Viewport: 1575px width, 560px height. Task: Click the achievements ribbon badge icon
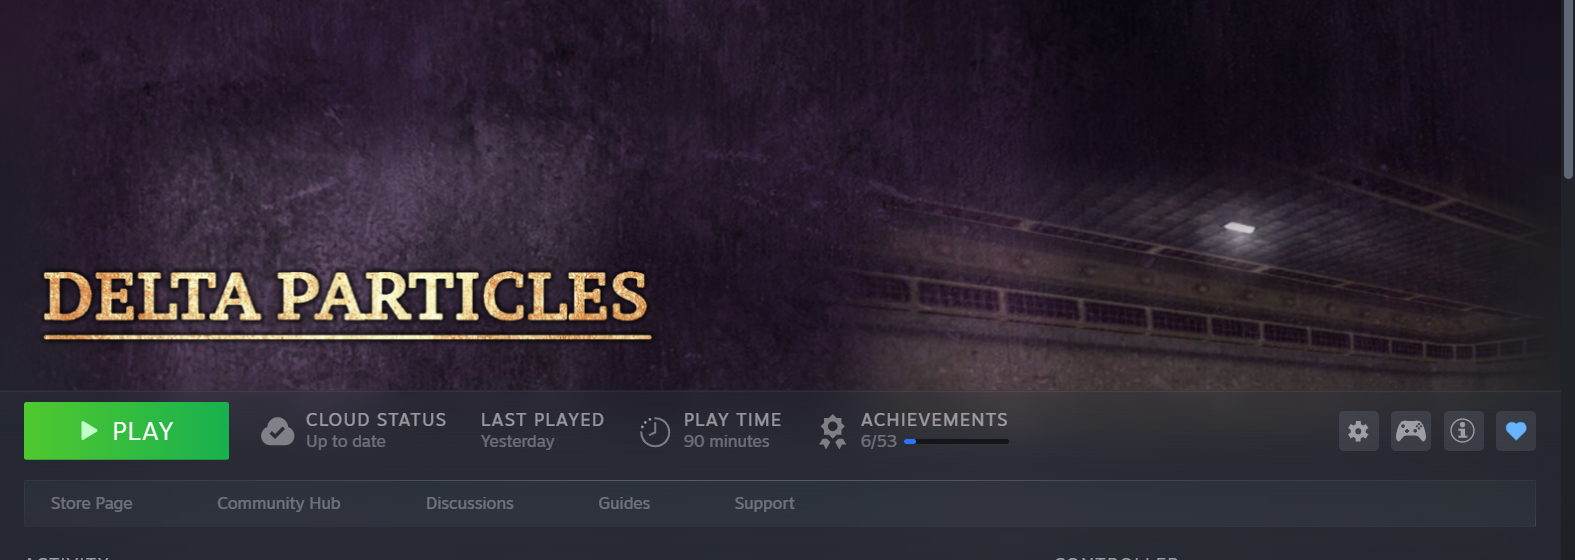tap(832, 432)
